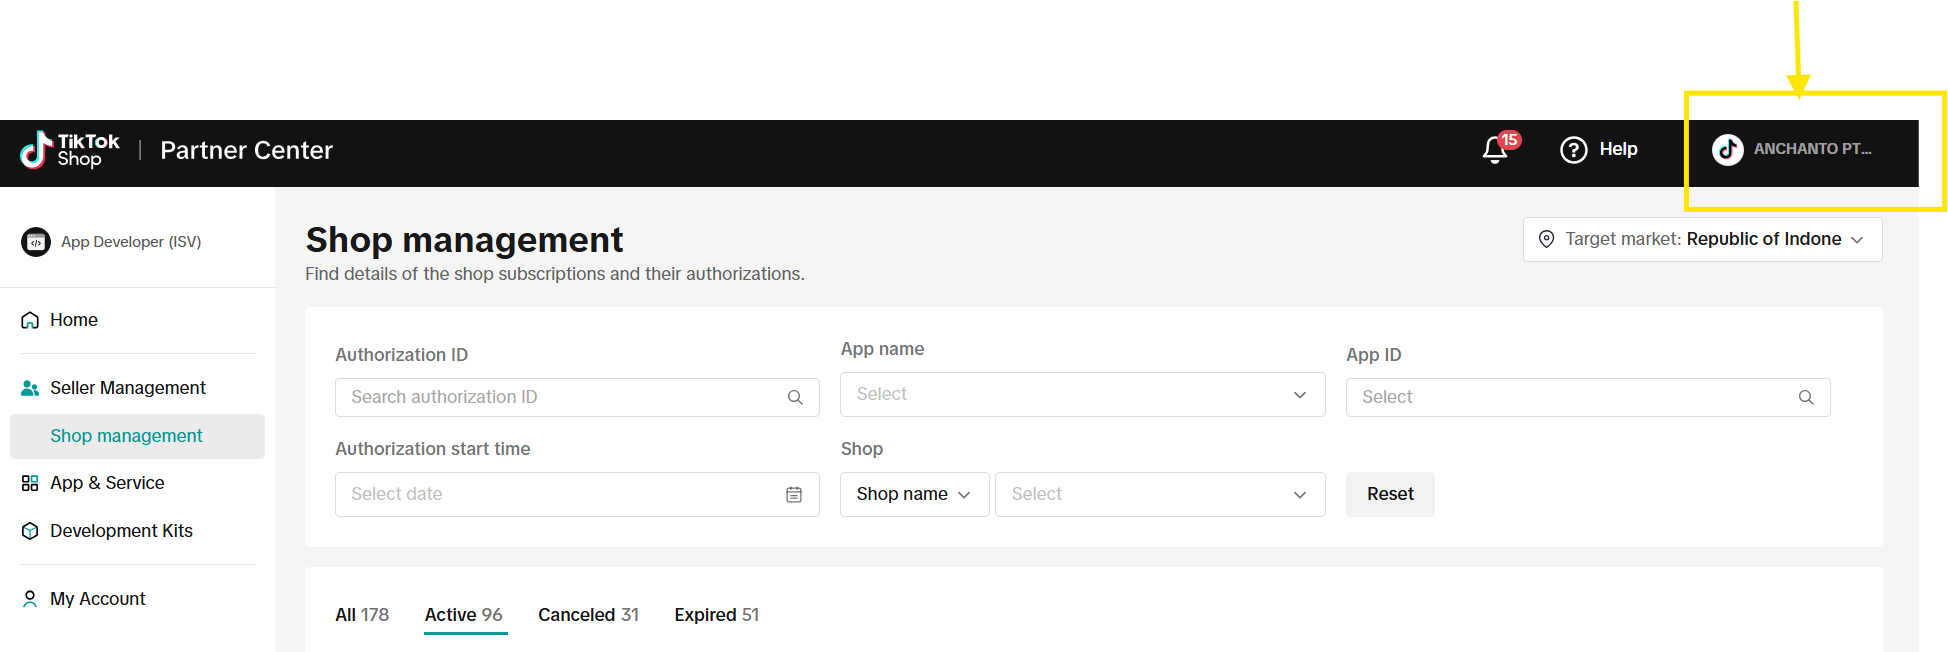The height and width of the screenshot is (652, 1948).
Task: Click the App Developer (ISV) avatar icon
Action: [36, 241]
